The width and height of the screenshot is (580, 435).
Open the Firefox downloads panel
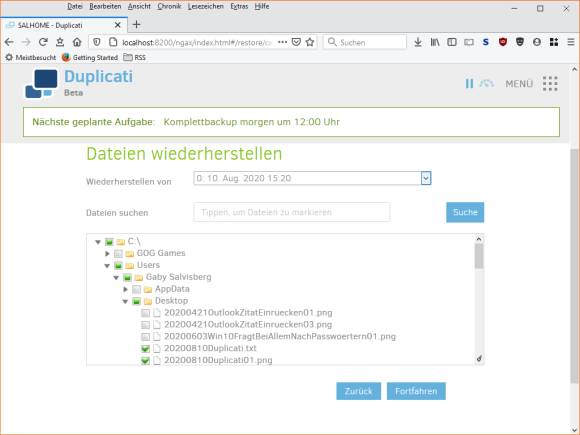click(418, 42)
